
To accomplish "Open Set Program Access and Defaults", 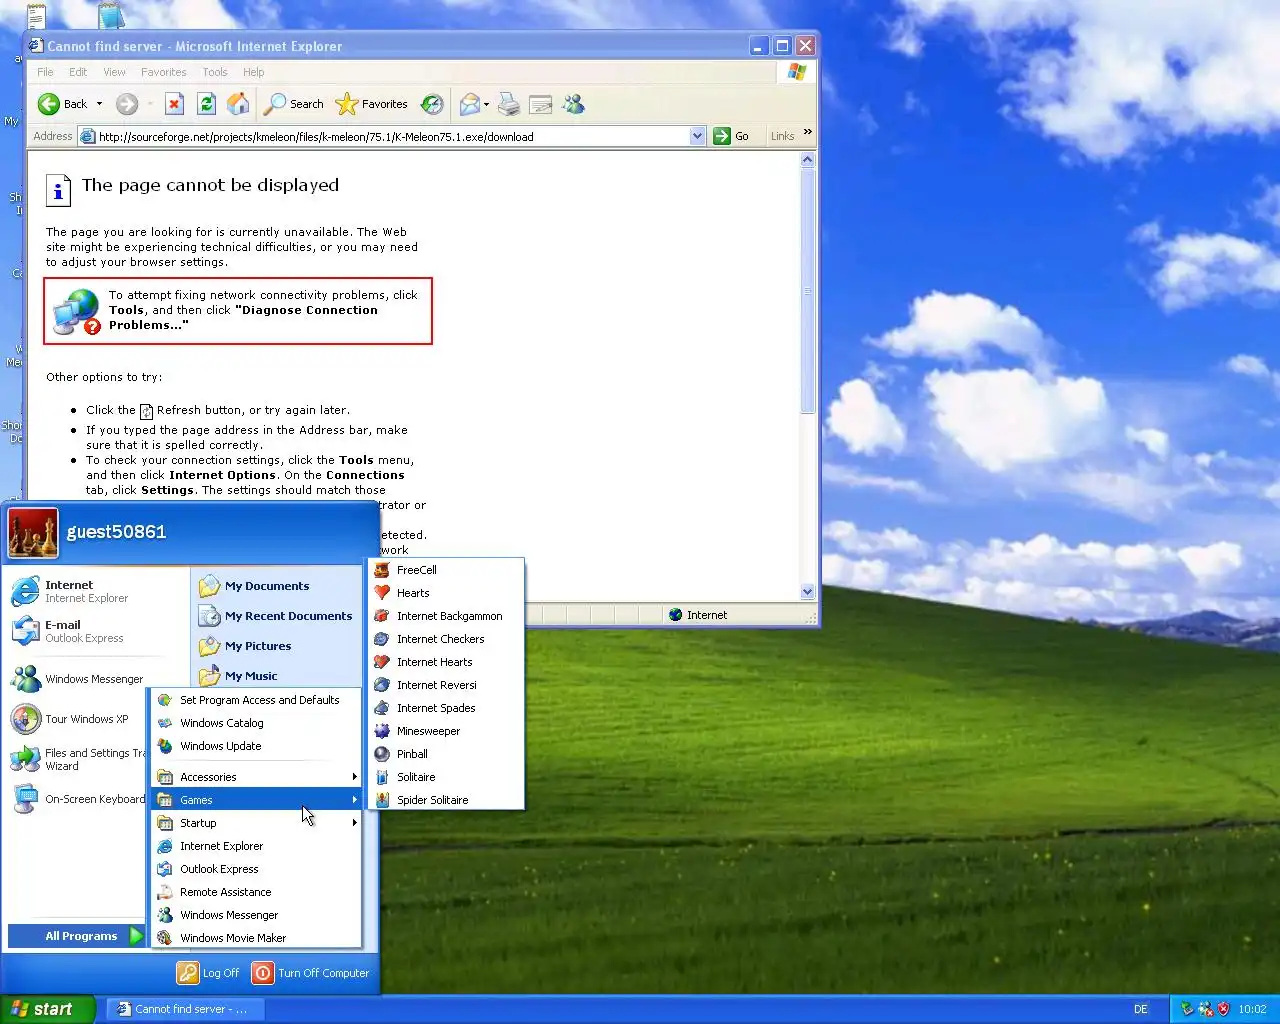I will coord(256,700).
